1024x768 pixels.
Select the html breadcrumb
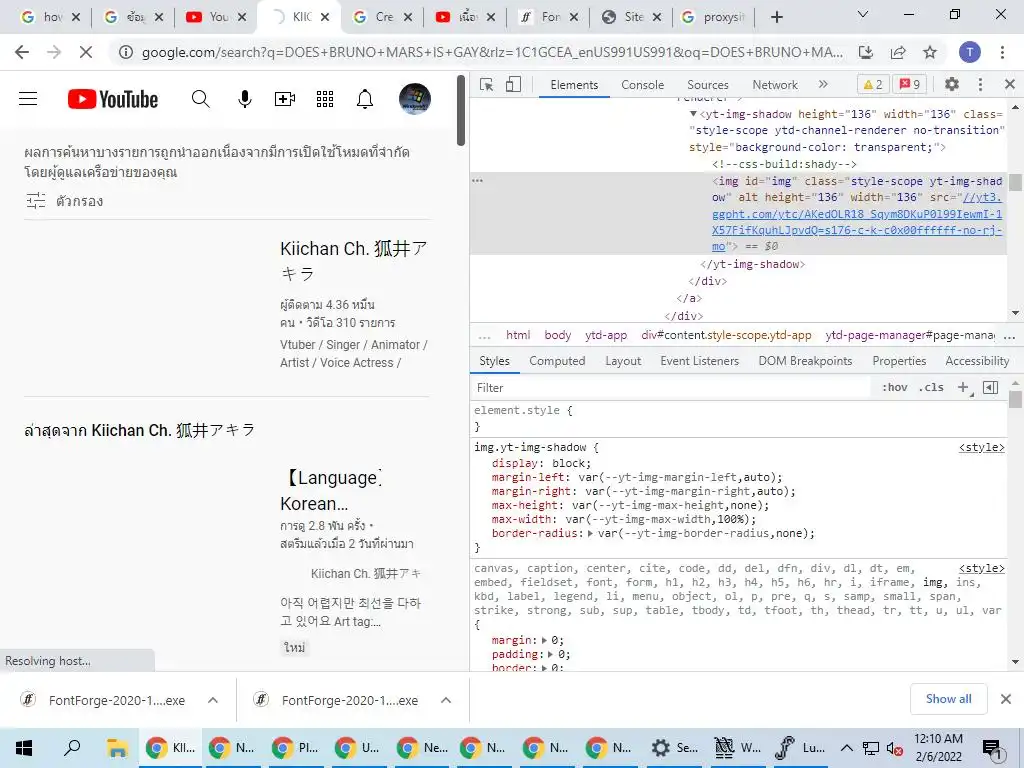pos(518,335)
